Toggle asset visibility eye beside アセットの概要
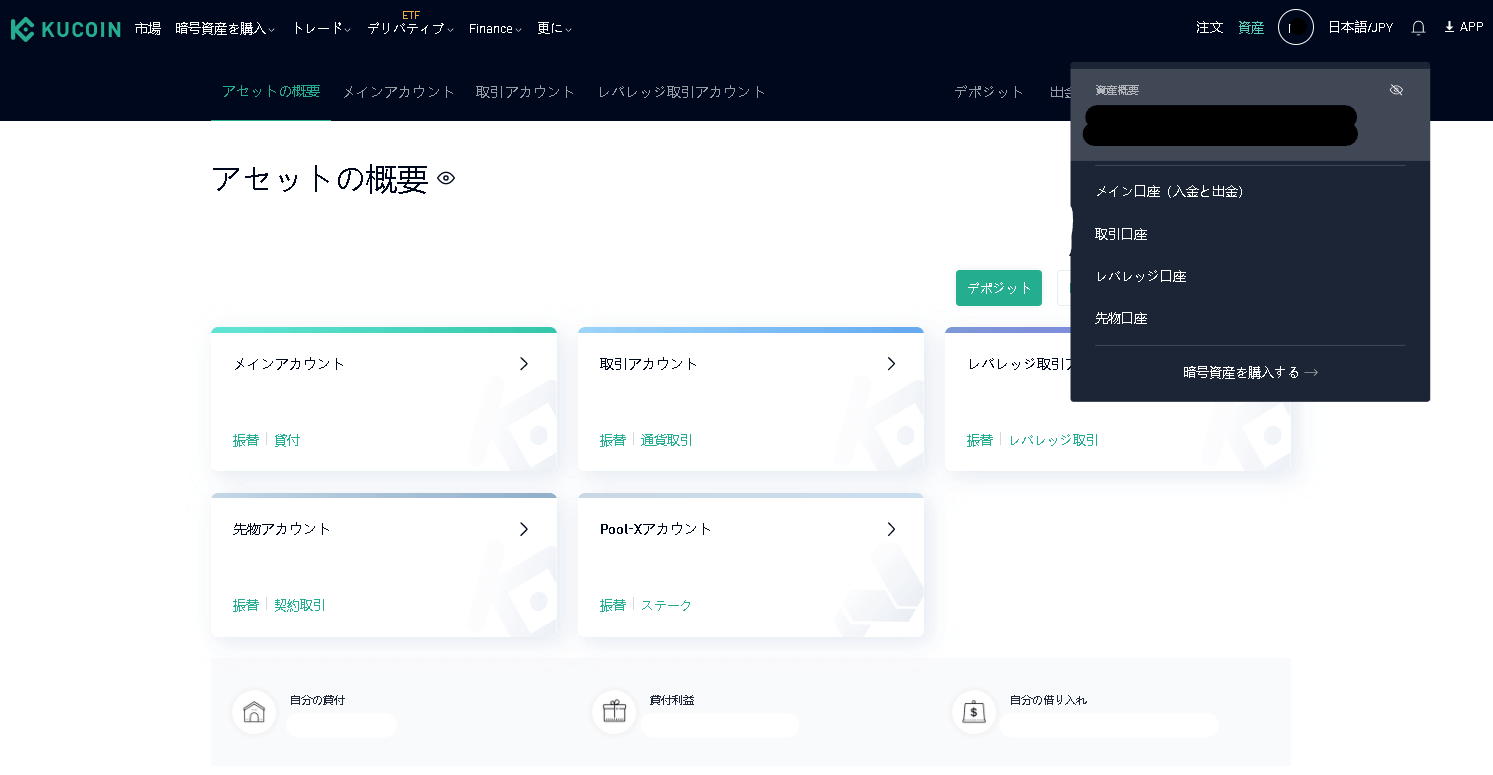The image size is (1493, 775). (x=446, y=178)
